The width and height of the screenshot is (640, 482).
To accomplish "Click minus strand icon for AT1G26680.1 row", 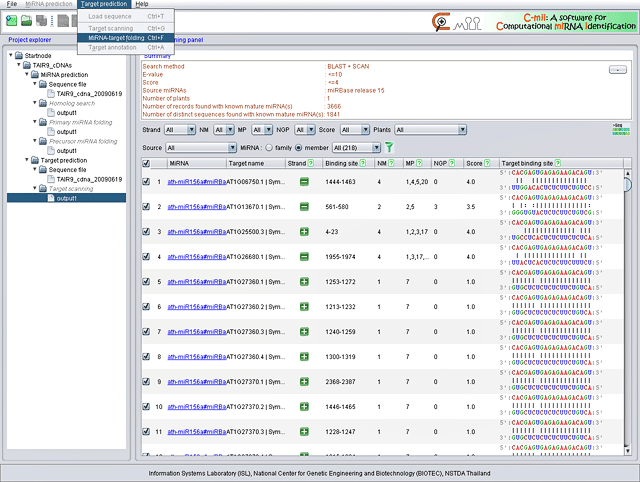I will pos(304,256).
